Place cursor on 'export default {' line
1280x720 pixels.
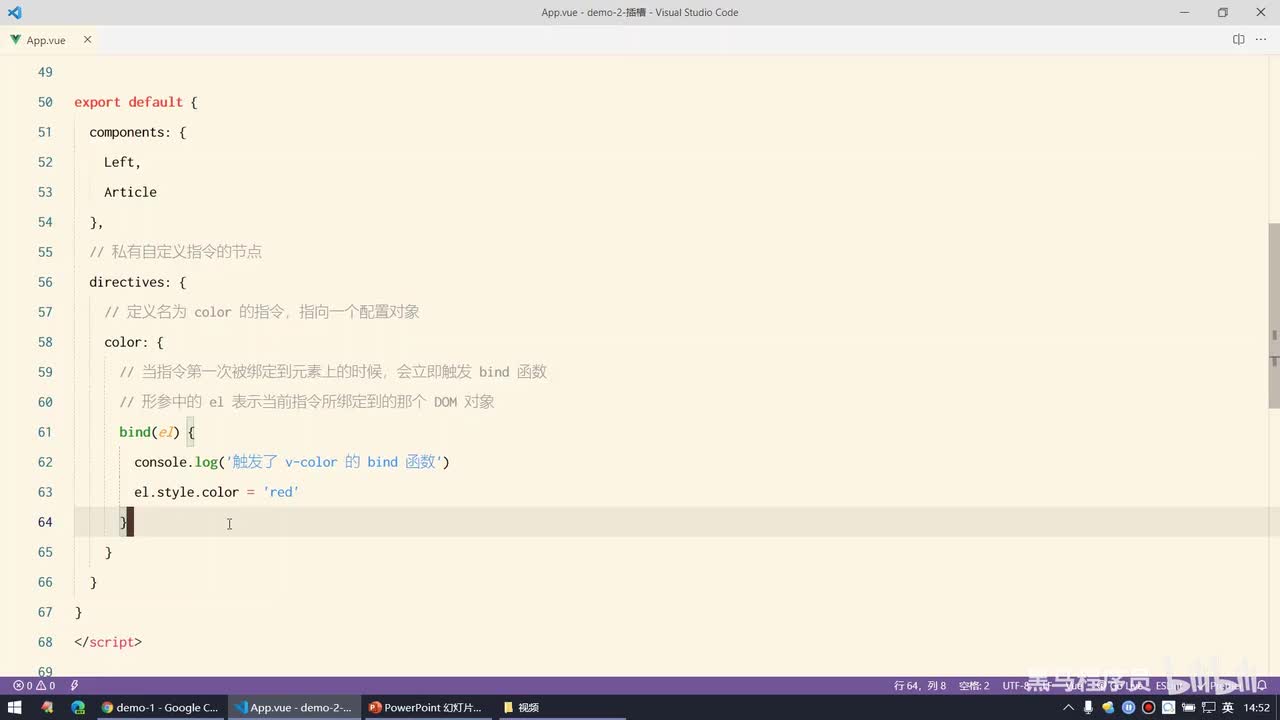(136, 102)
